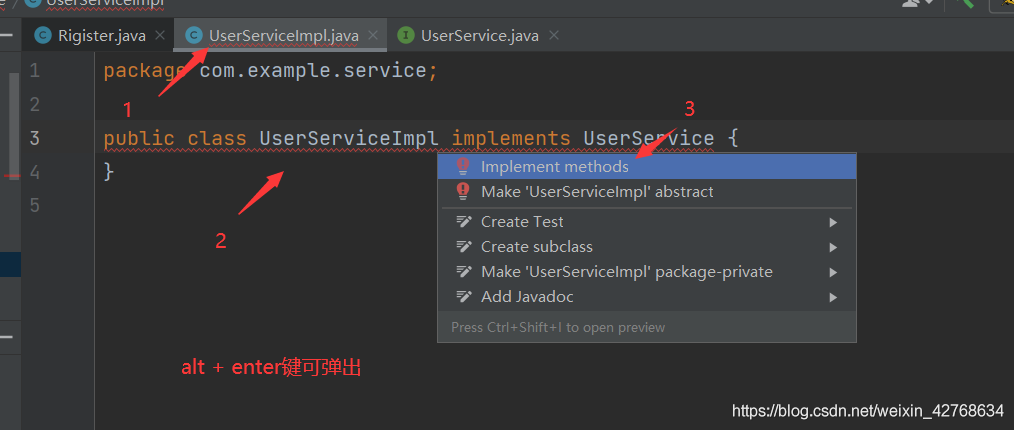Click the pencil icon next to Add Javadoc

pyautogui.click(x=463, y=297)
